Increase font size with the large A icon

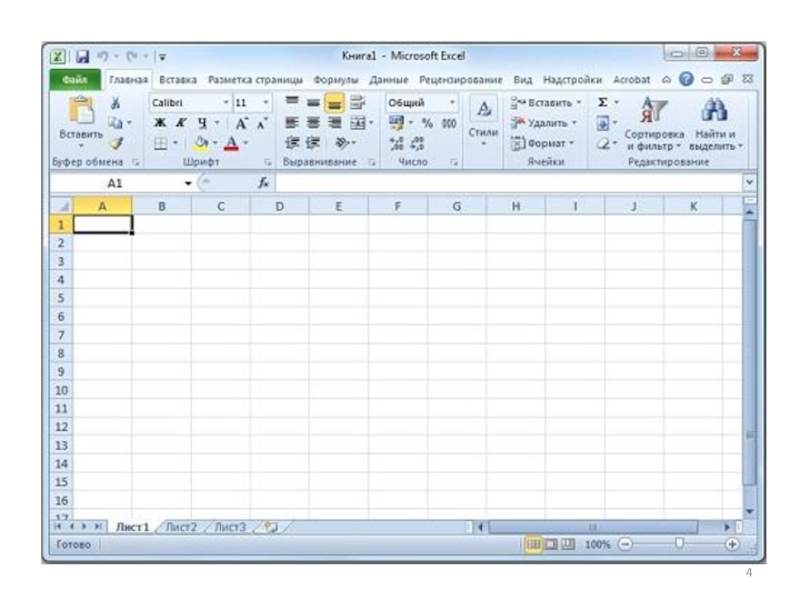(241, 123)
